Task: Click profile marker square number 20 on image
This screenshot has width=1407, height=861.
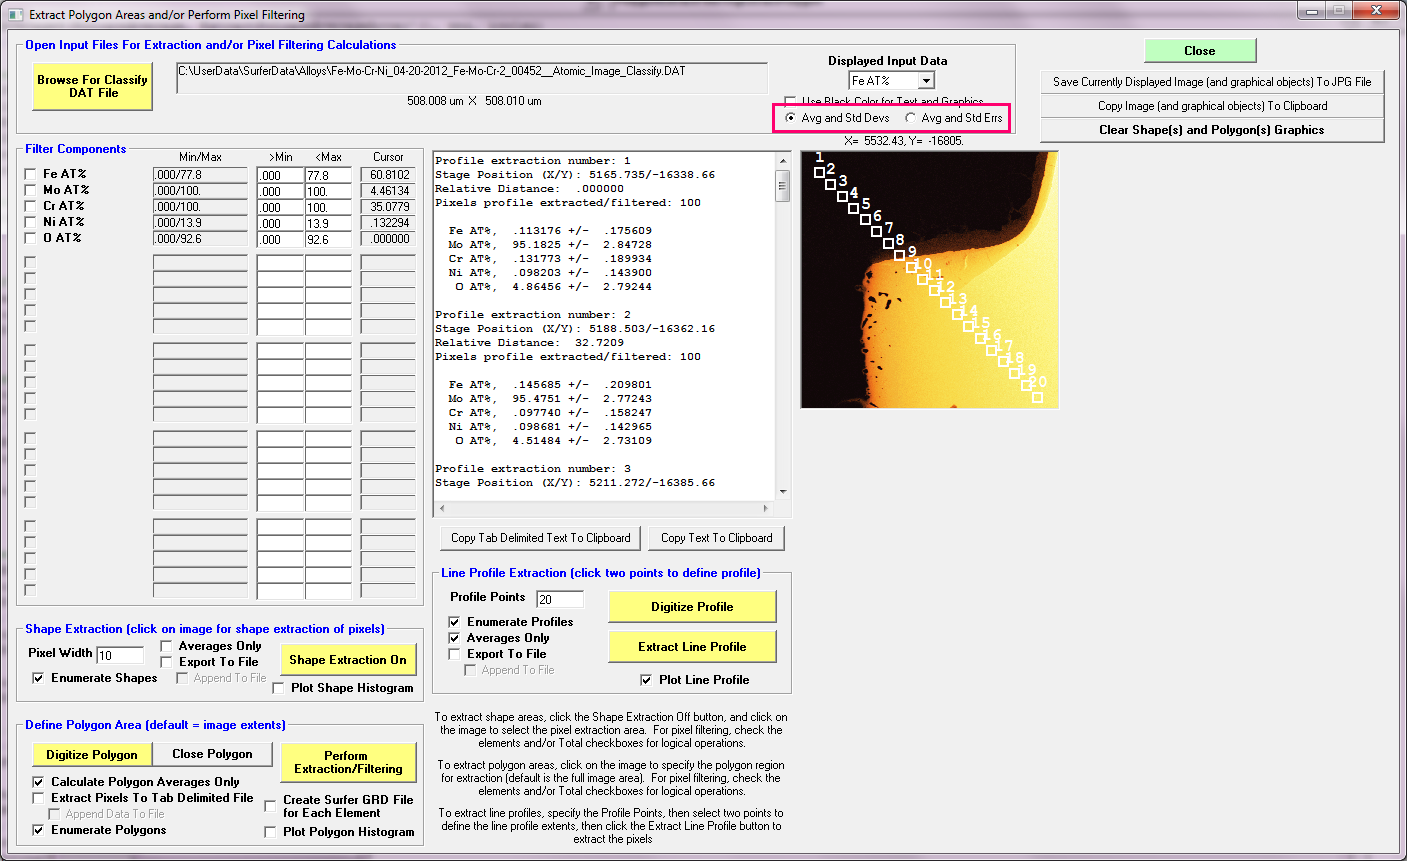Action: (1037, 397)
